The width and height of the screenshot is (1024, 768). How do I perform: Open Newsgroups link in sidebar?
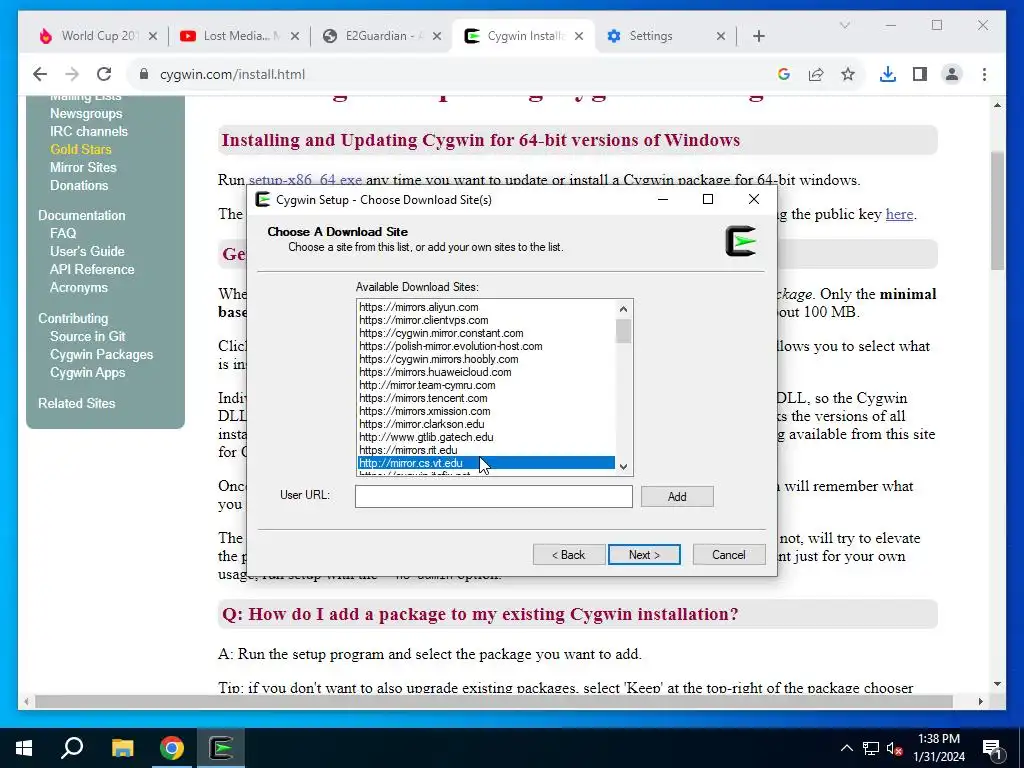point(86,114)
